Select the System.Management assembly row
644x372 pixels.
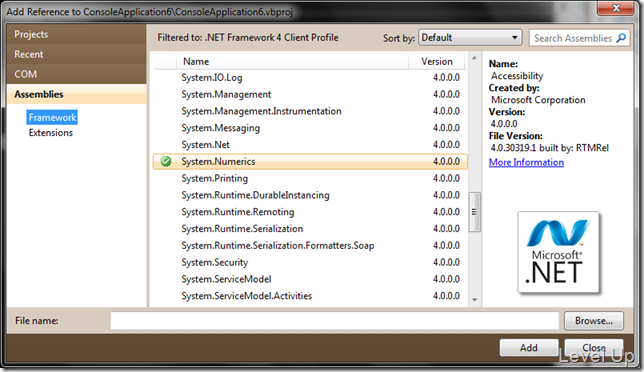click(310, 94)
